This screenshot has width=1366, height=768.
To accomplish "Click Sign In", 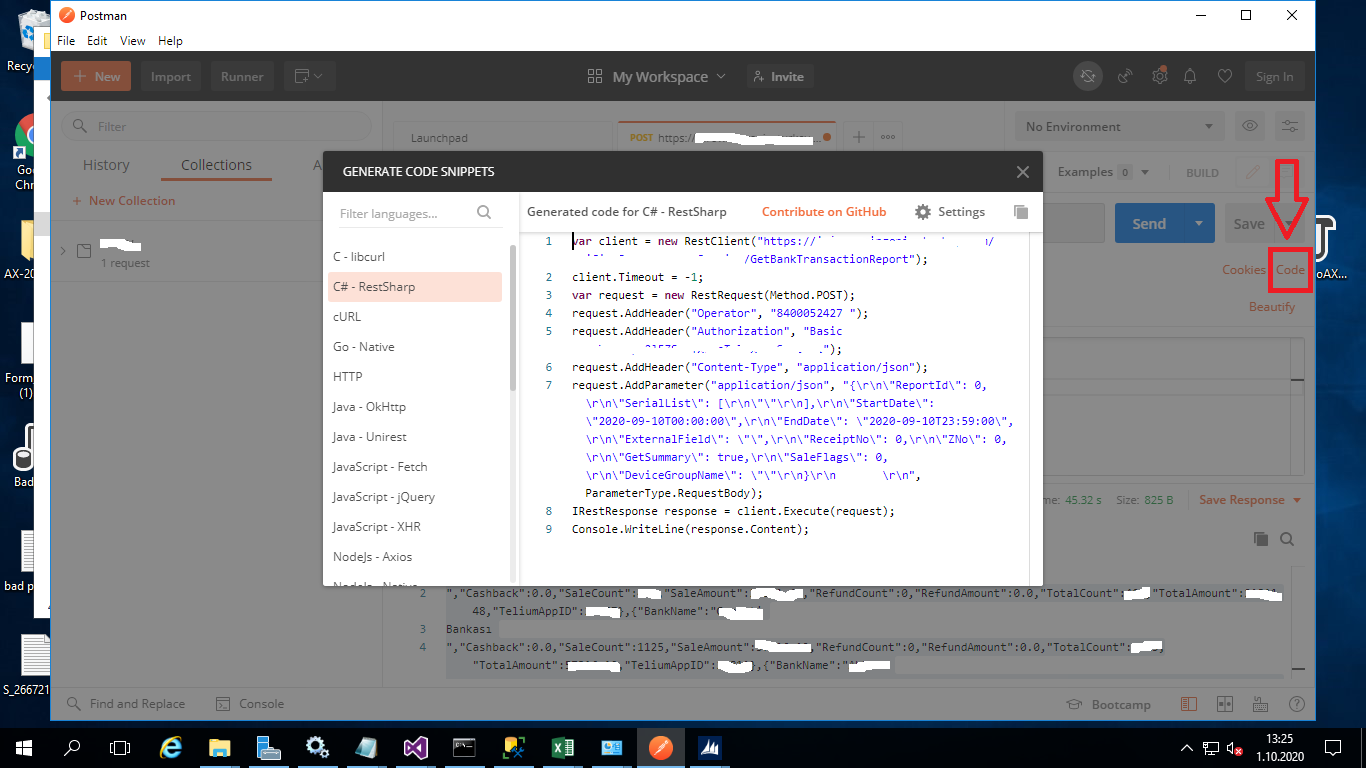I will tap(1274, 76).
